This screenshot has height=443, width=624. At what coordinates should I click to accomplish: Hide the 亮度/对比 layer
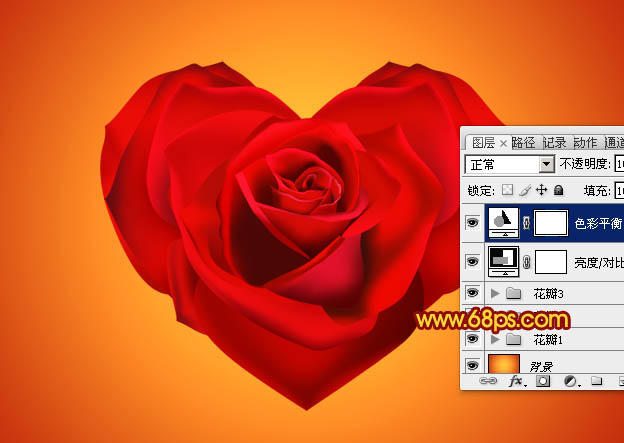(472, 262)
